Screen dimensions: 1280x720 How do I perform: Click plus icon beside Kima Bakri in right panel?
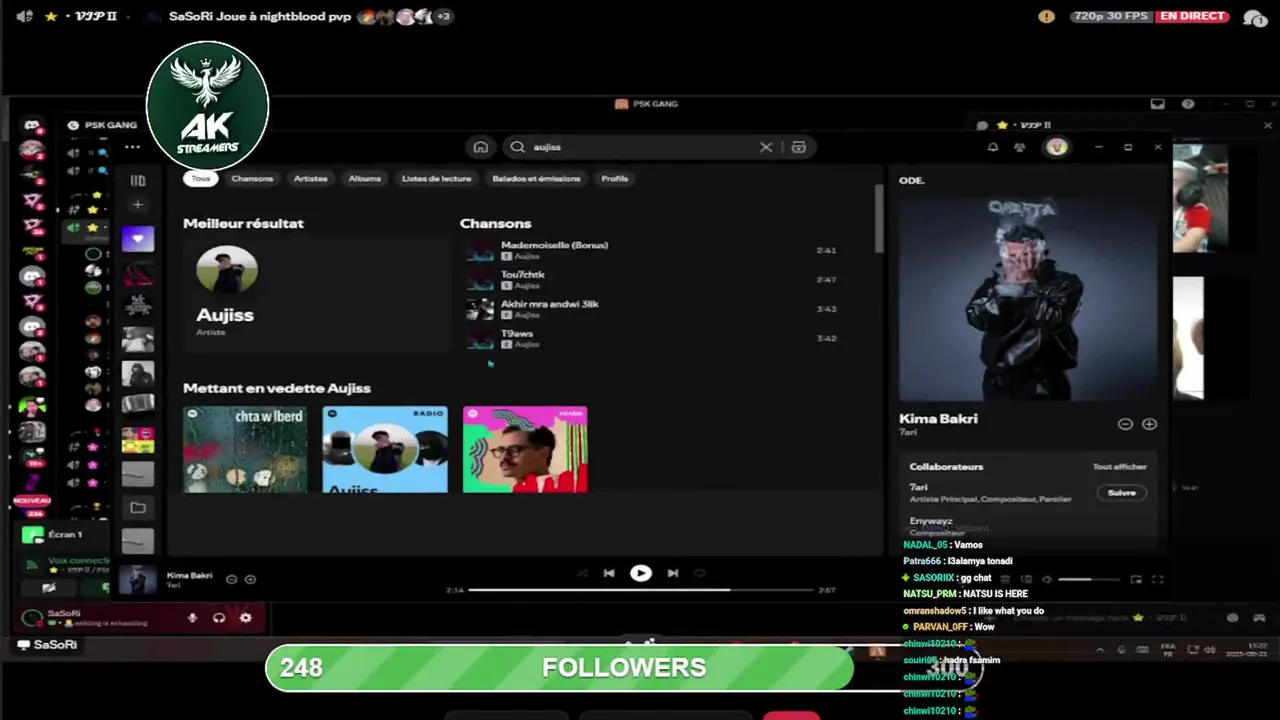[x=1149, y=424]
